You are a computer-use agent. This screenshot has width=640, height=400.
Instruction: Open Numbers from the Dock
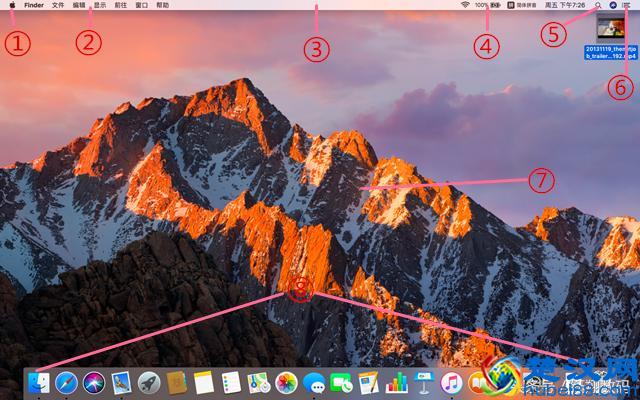click(396, 383)
